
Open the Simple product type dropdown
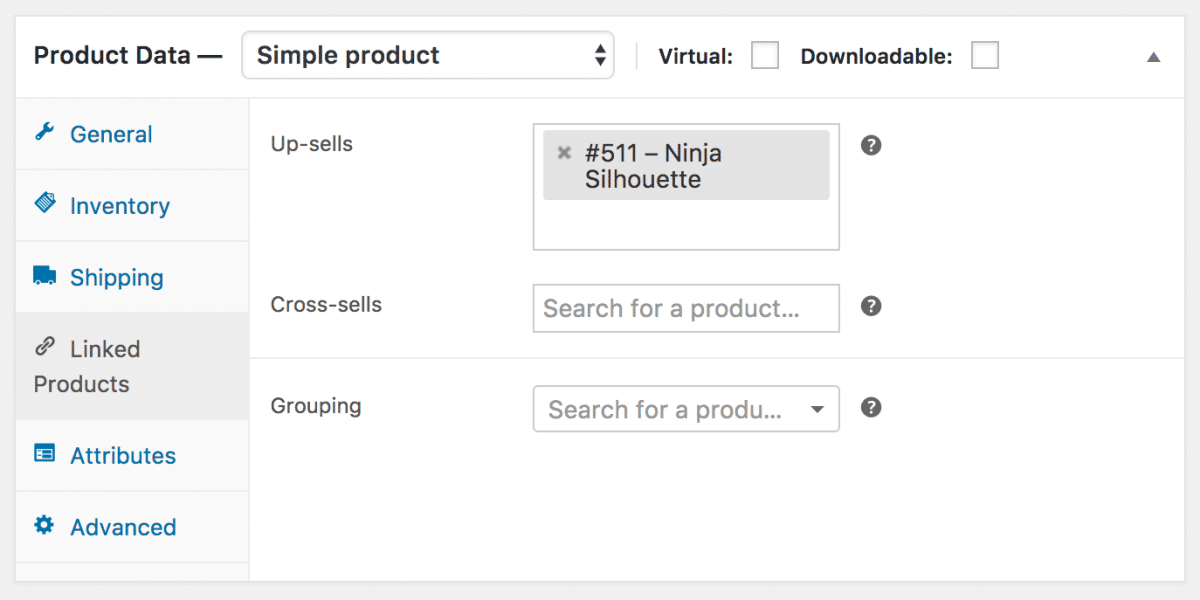pyautogui.click(x=428, y=55)
